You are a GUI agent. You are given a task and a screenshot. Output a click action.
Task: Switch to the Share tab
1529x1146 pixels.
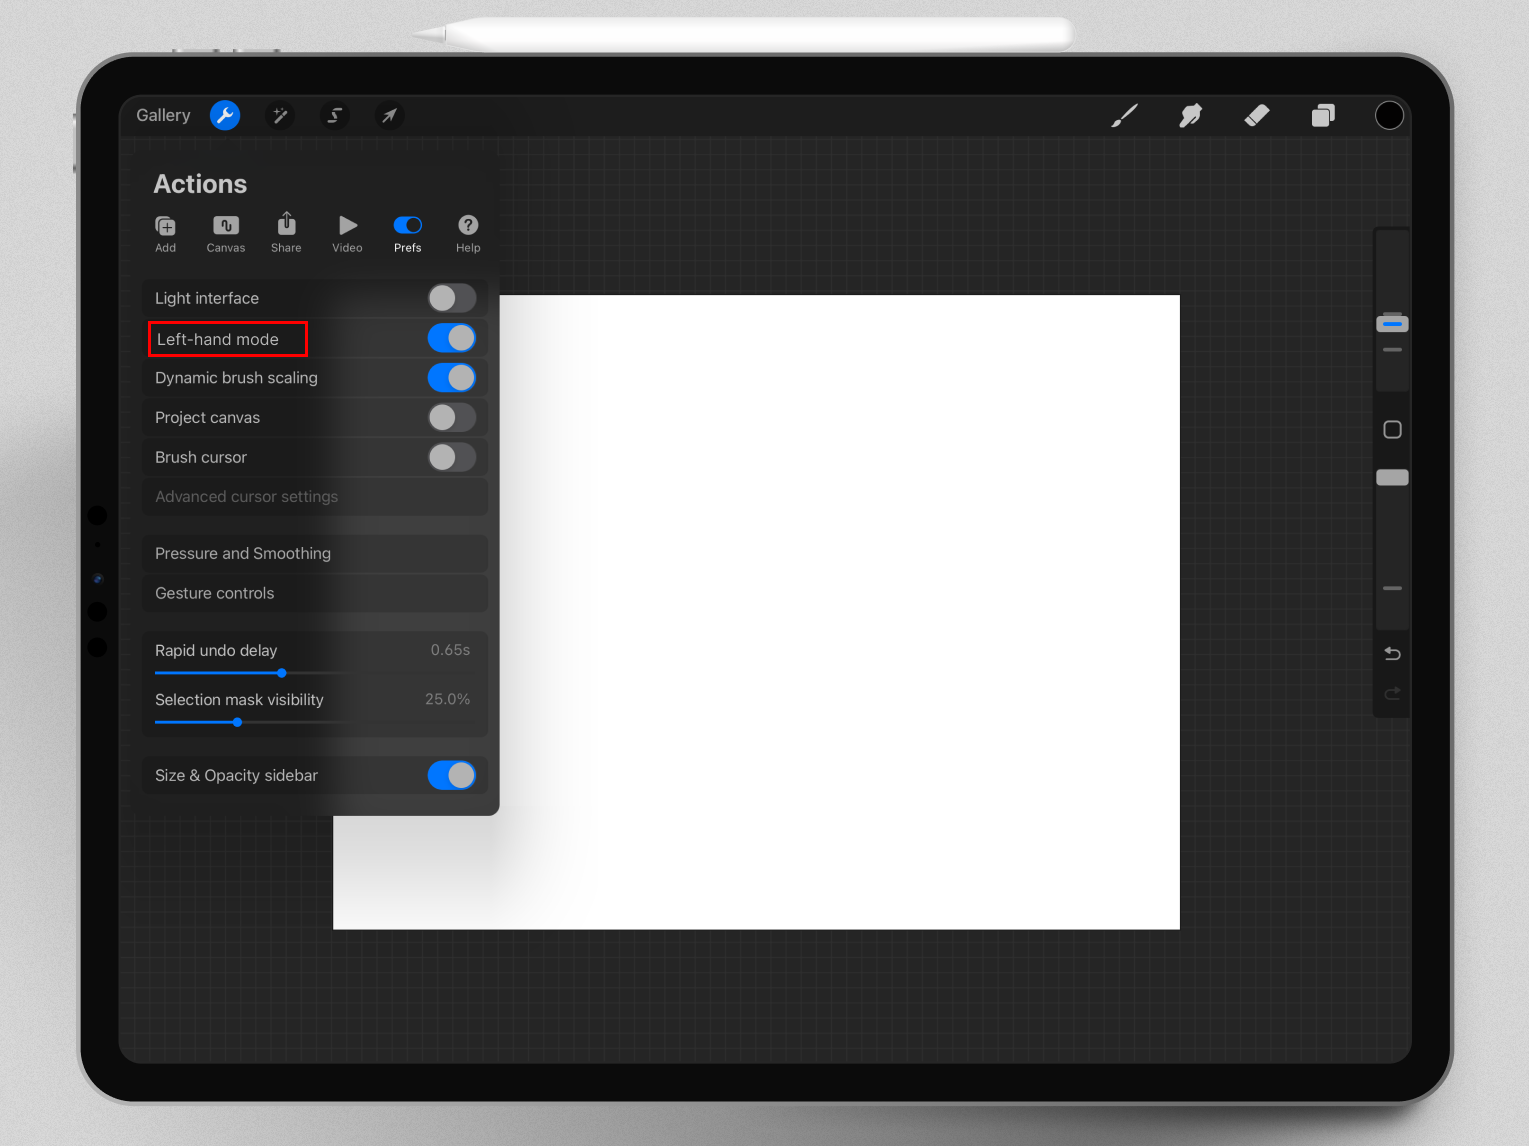click(x=286, y=233)
